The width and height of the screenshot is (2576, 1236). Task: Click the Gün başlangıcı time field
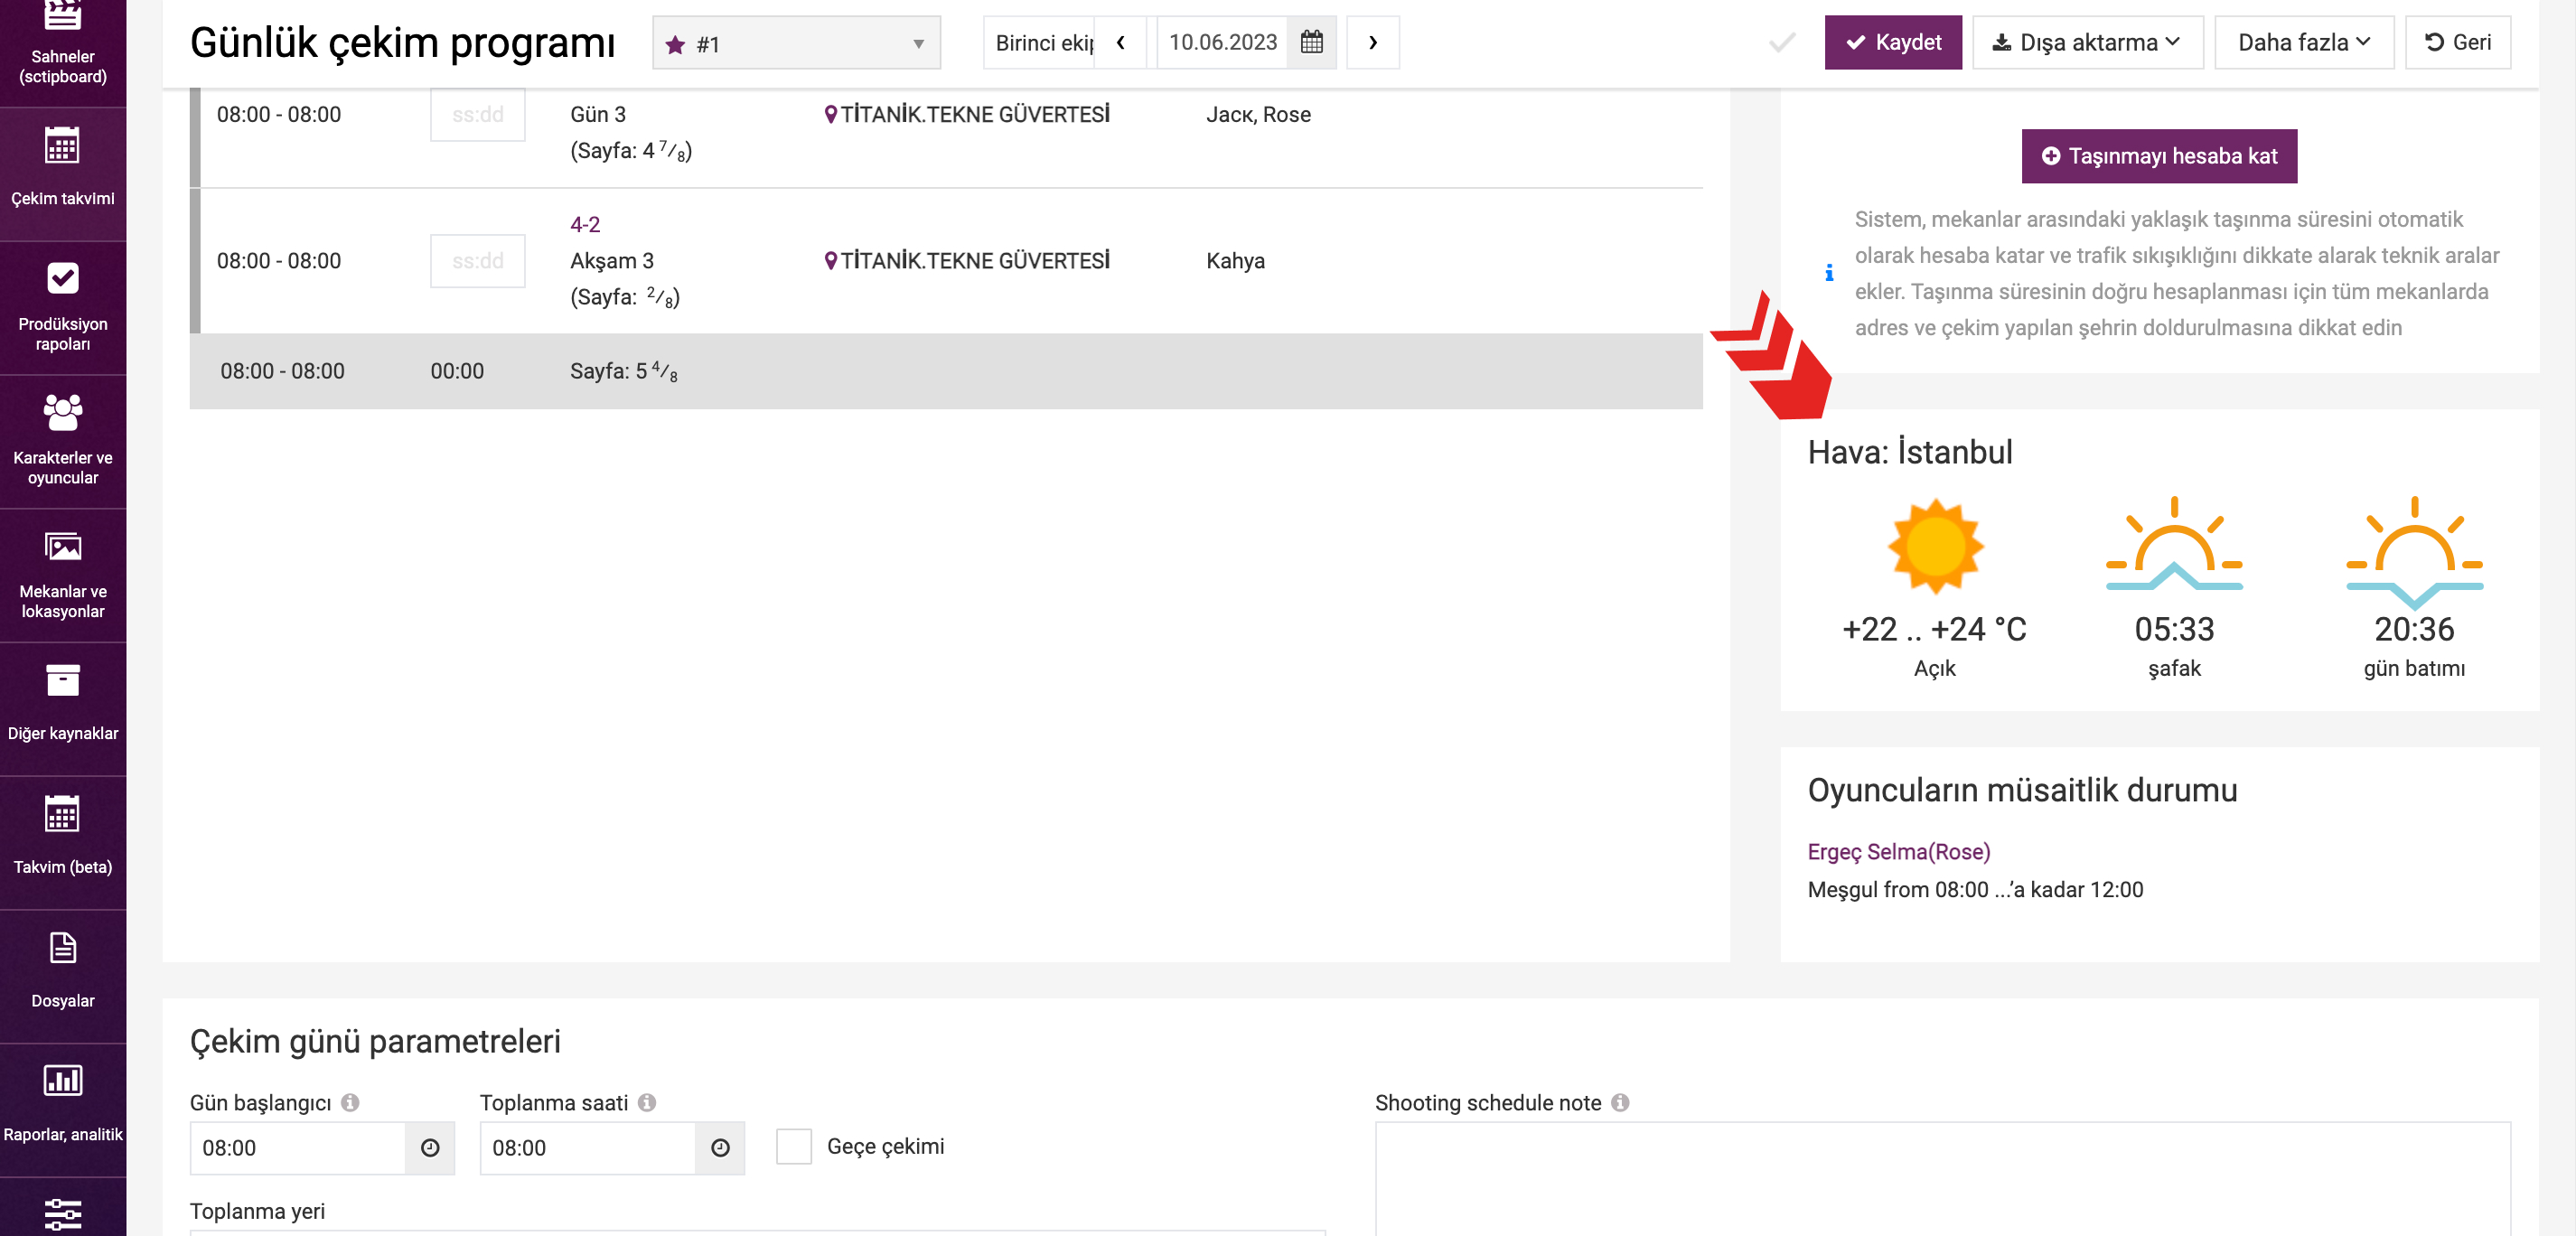coord(298,1148)
